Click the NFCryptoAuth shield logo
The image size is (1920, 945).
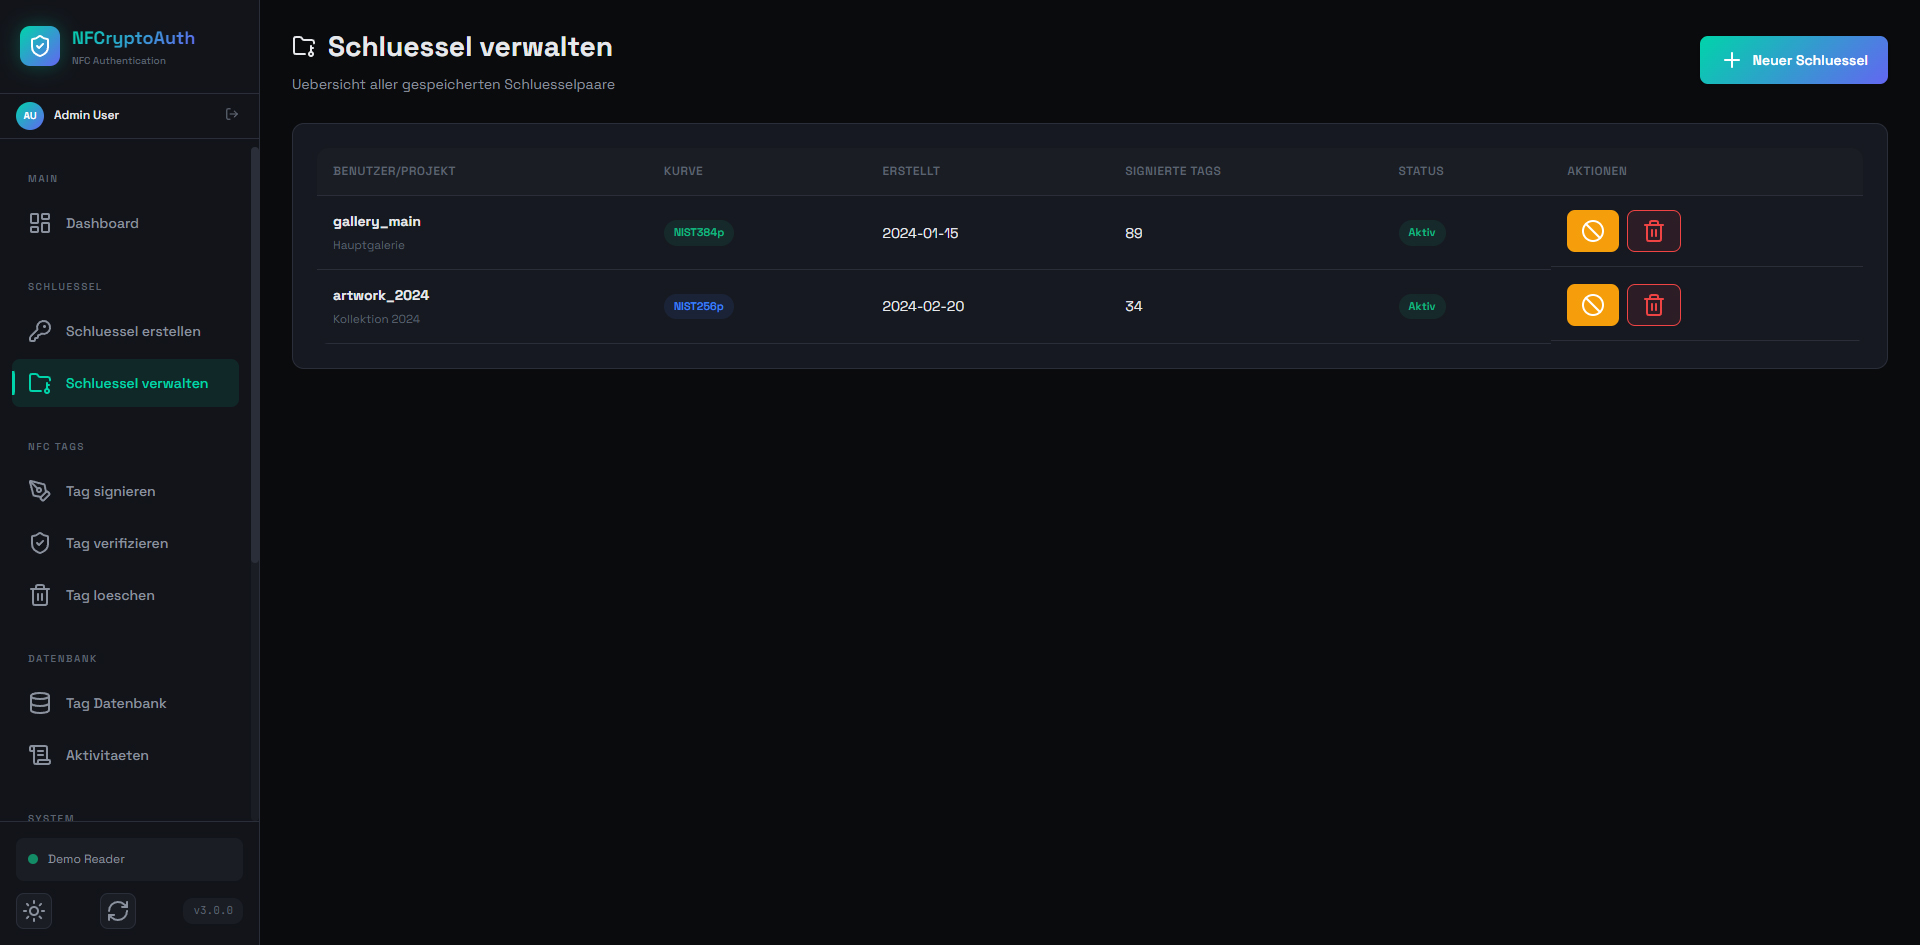[40, 46]
